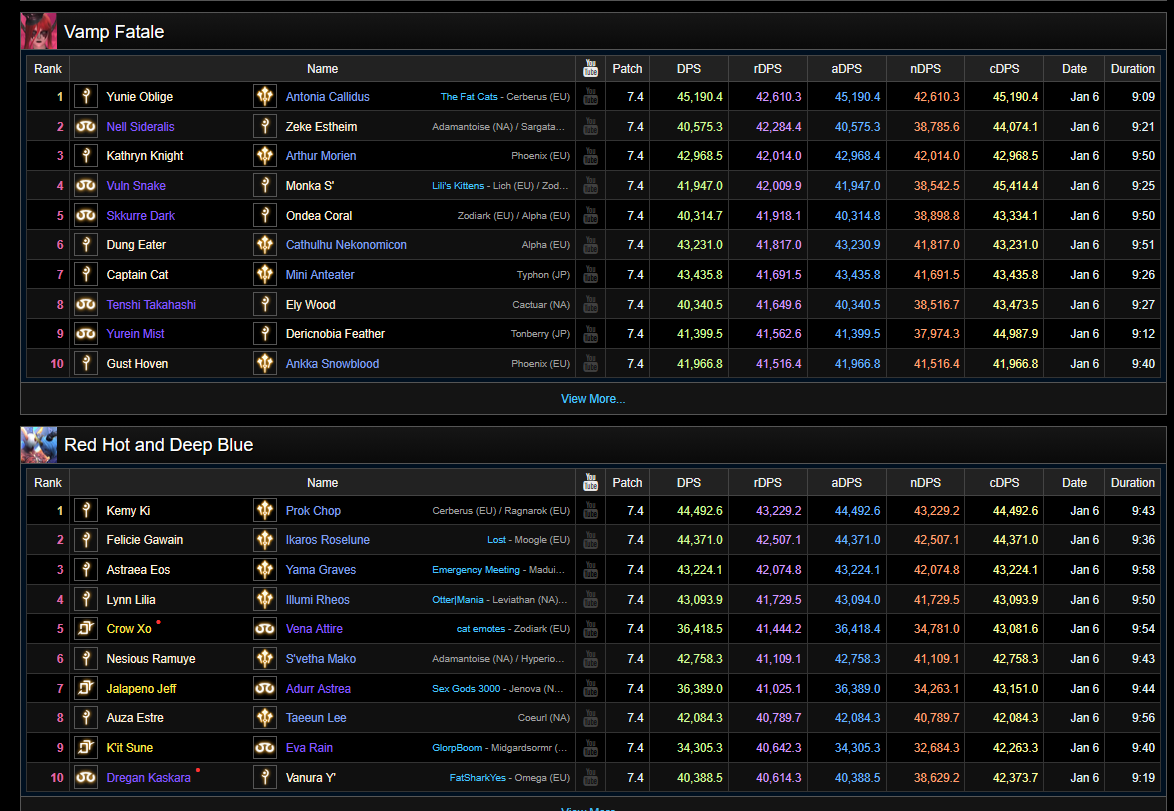The width and height of the screenshot is (1174, 811).
Task: Open Lili's Kittens guild link
Action: point(458,186)
